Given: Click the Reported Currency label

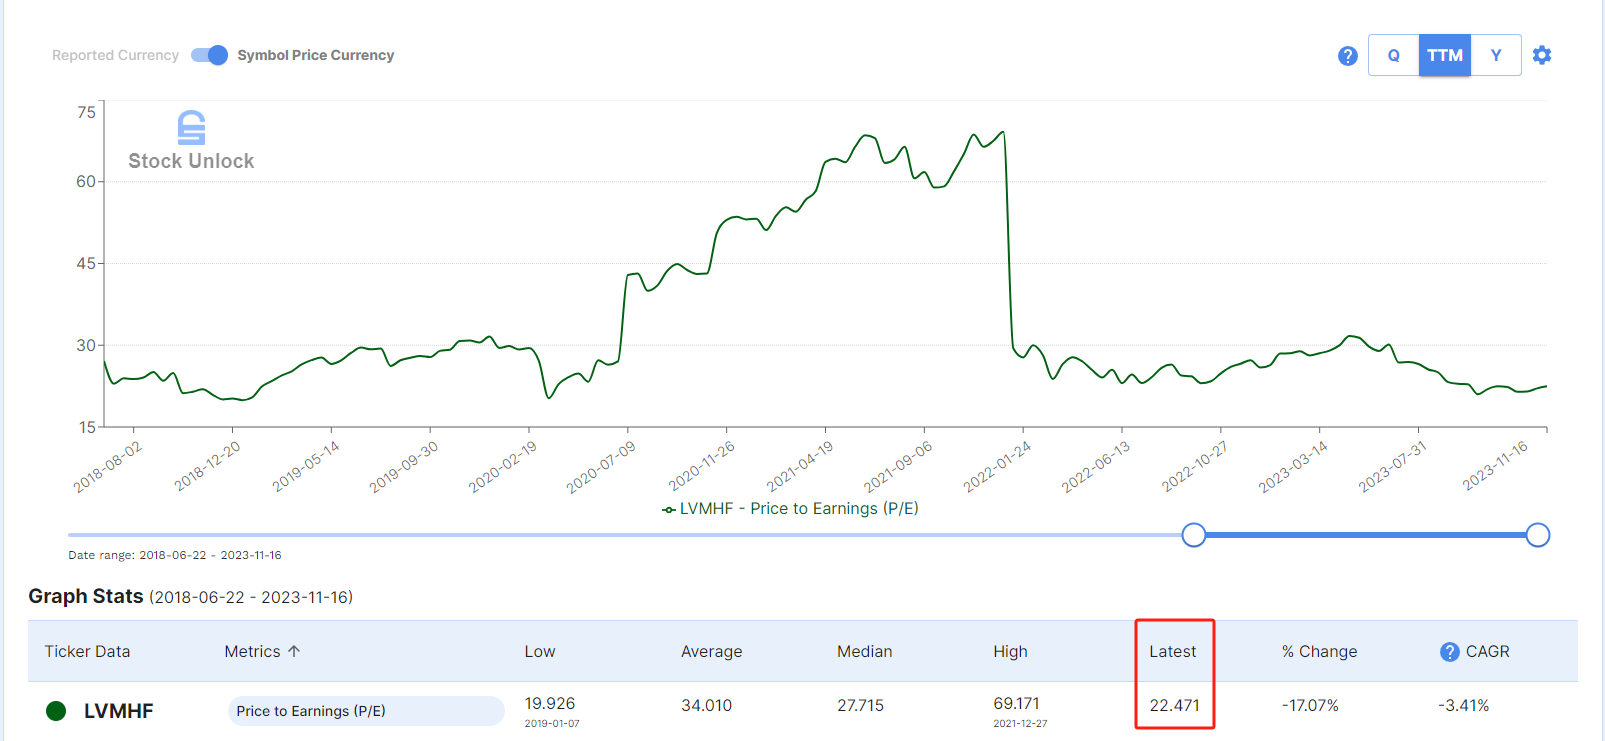Looking at the screenshot, I should point(115,55).
